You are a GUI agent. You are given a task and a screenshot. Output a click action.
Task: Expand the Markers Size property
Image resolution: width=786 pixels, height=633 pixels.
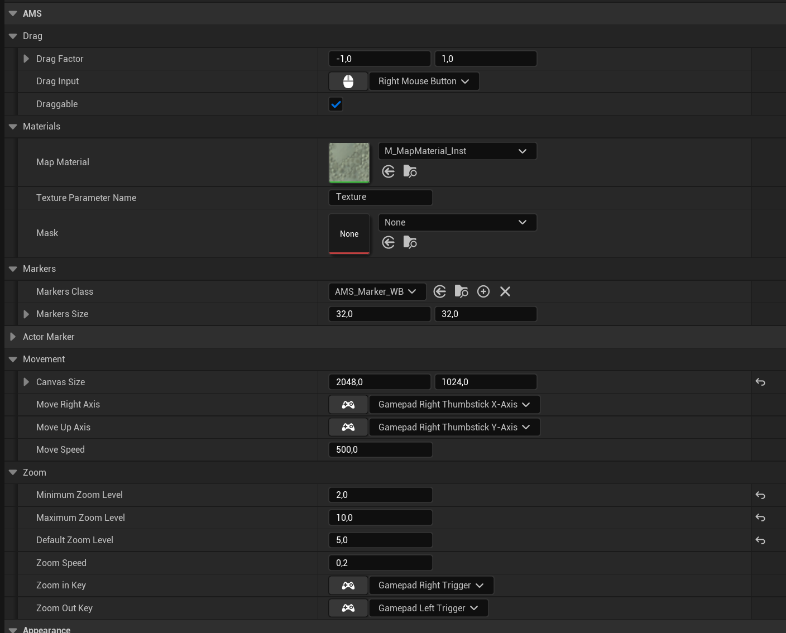[26, 314]
